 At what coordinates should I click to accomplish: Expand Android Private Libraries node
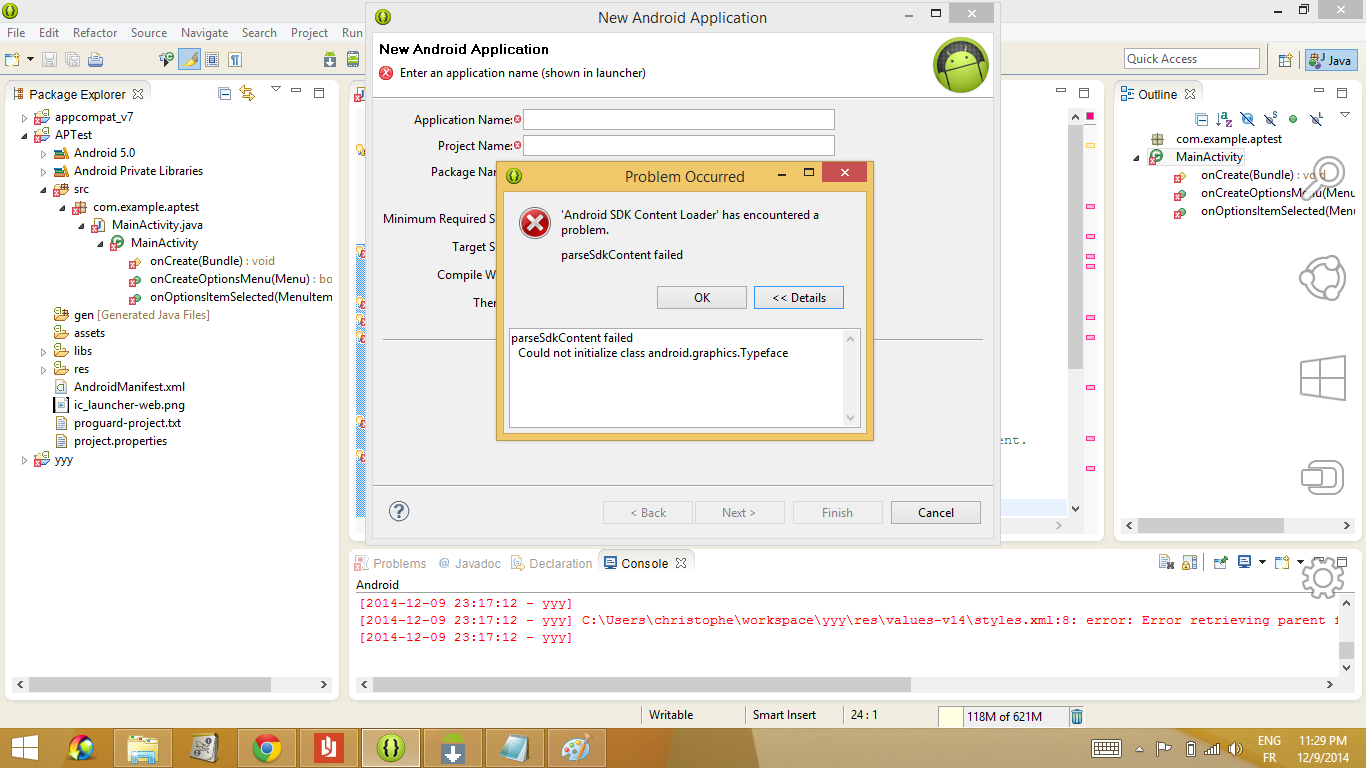(43, 171)
